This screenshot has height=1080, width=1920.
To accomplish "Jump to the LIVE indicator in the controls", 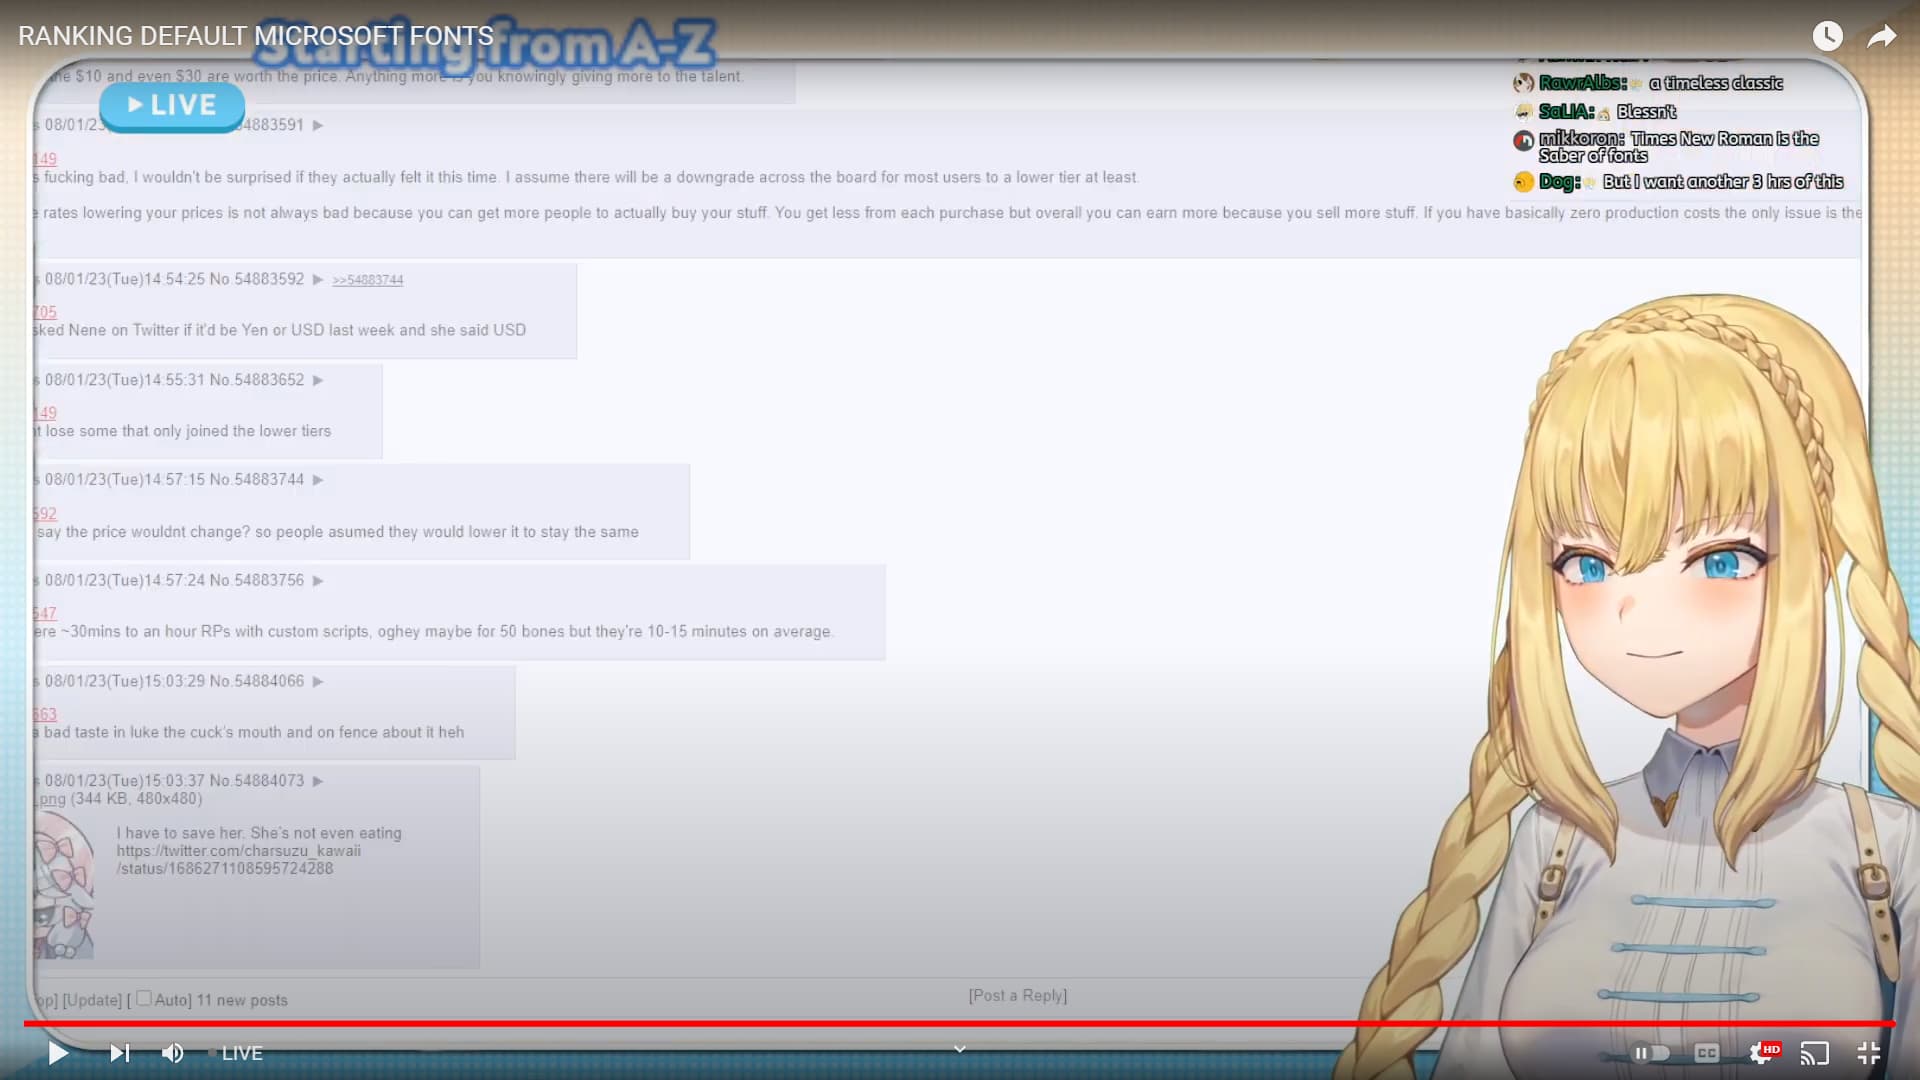I will pos(236,1053).
